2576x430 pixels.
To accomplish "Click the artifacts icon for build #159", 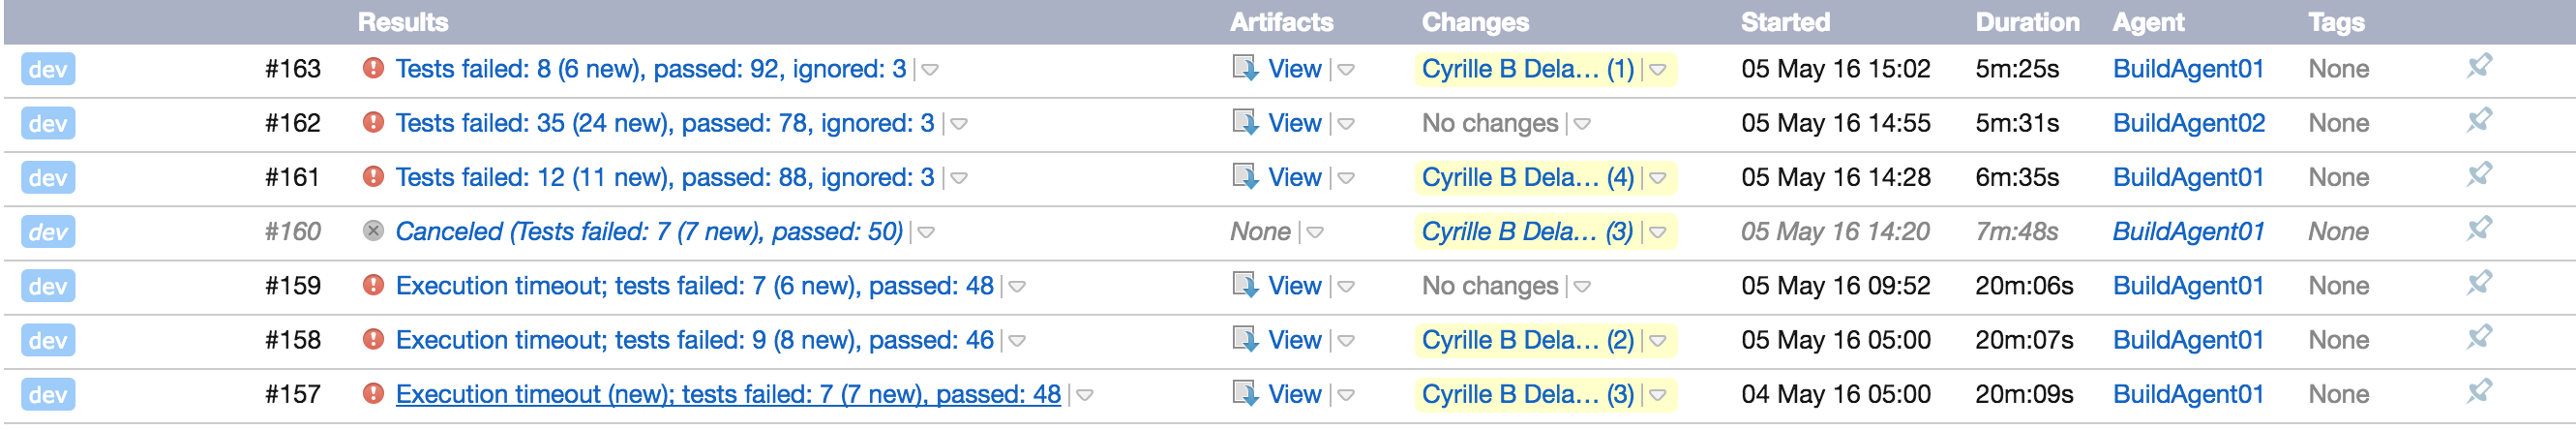I will (x=1244, y=285).
